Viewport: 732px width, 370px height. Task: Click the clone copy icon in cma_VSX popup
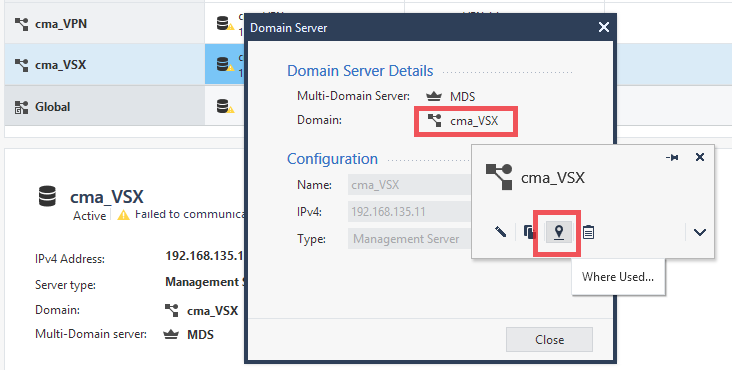(x=529, y=232)
